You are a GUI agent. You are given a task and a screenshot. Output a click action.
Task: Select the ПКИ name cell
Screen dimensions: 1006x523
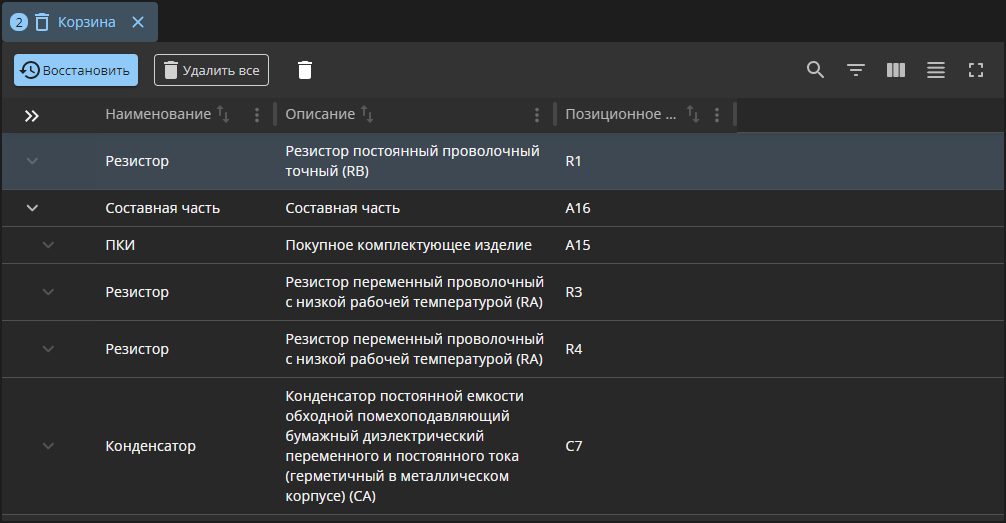click(120, 245)
